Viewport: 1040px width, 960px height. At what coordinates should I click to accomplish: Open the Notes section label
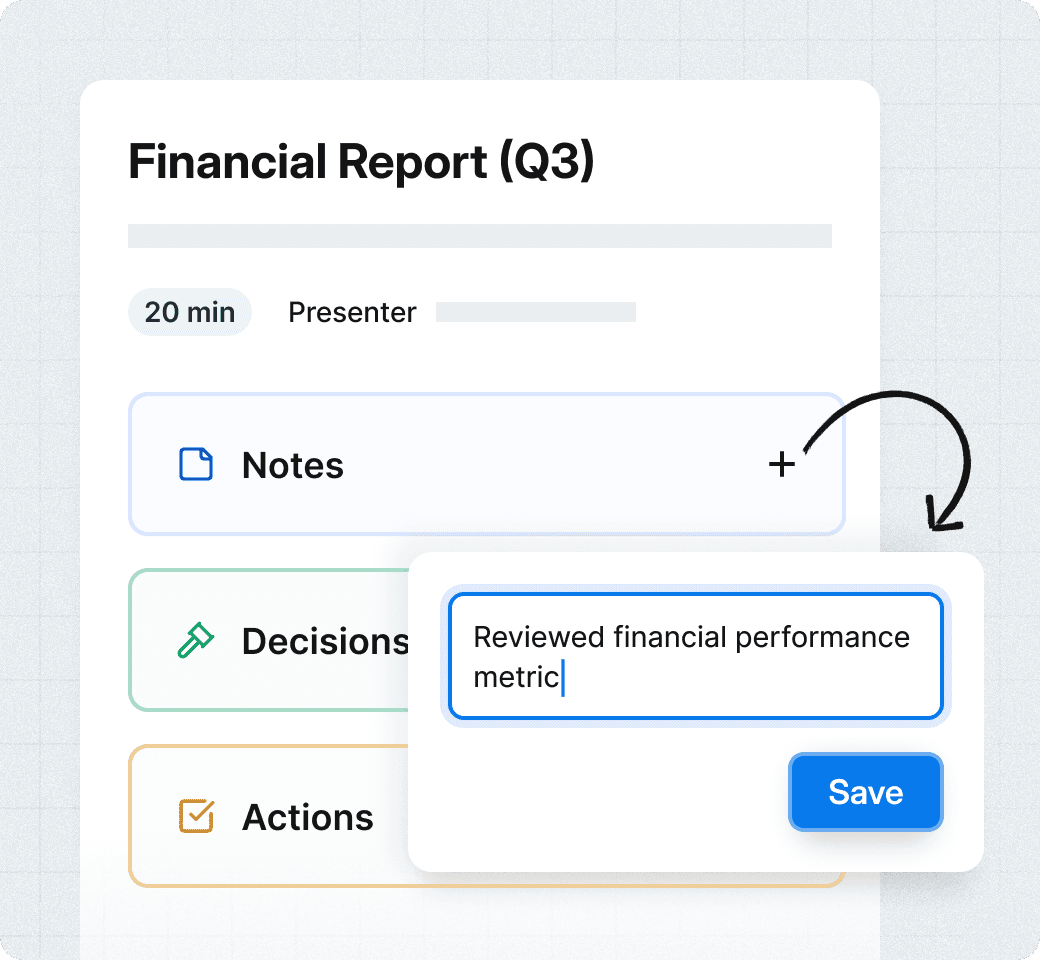293,465
